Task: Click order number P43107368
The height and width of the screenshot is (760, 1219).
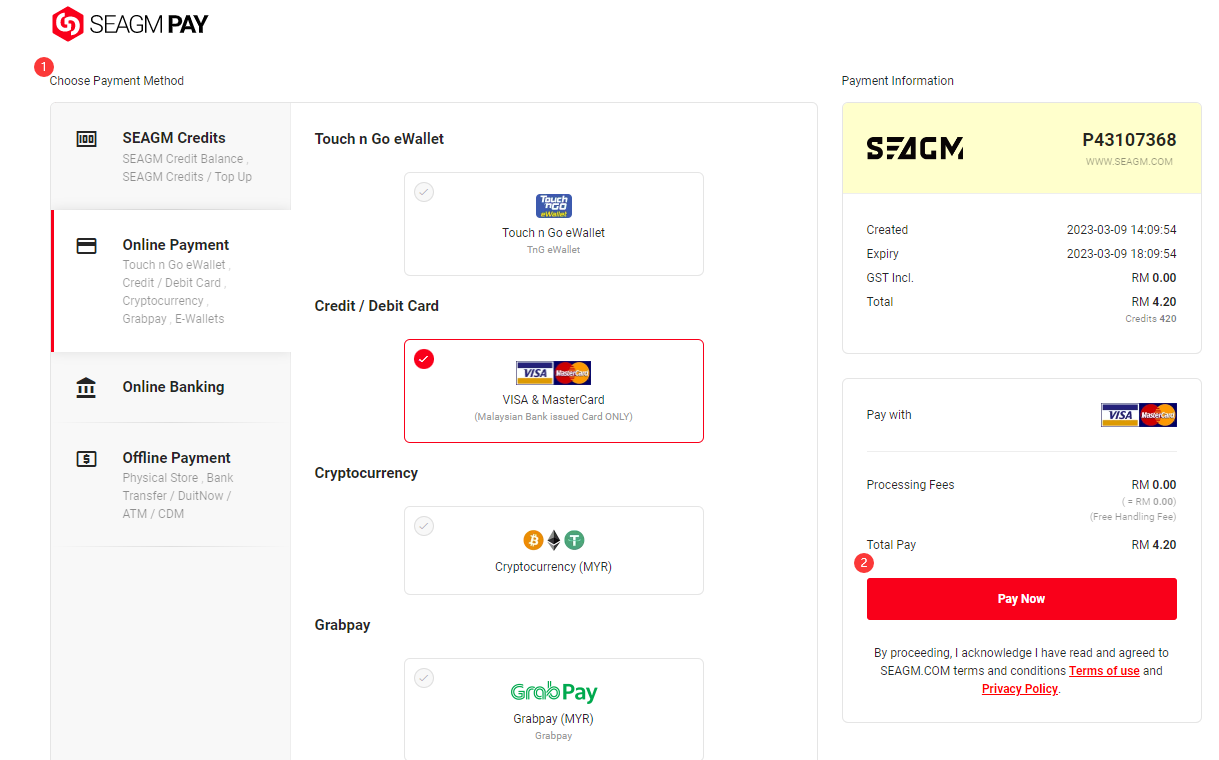Action: (1129, 140)
